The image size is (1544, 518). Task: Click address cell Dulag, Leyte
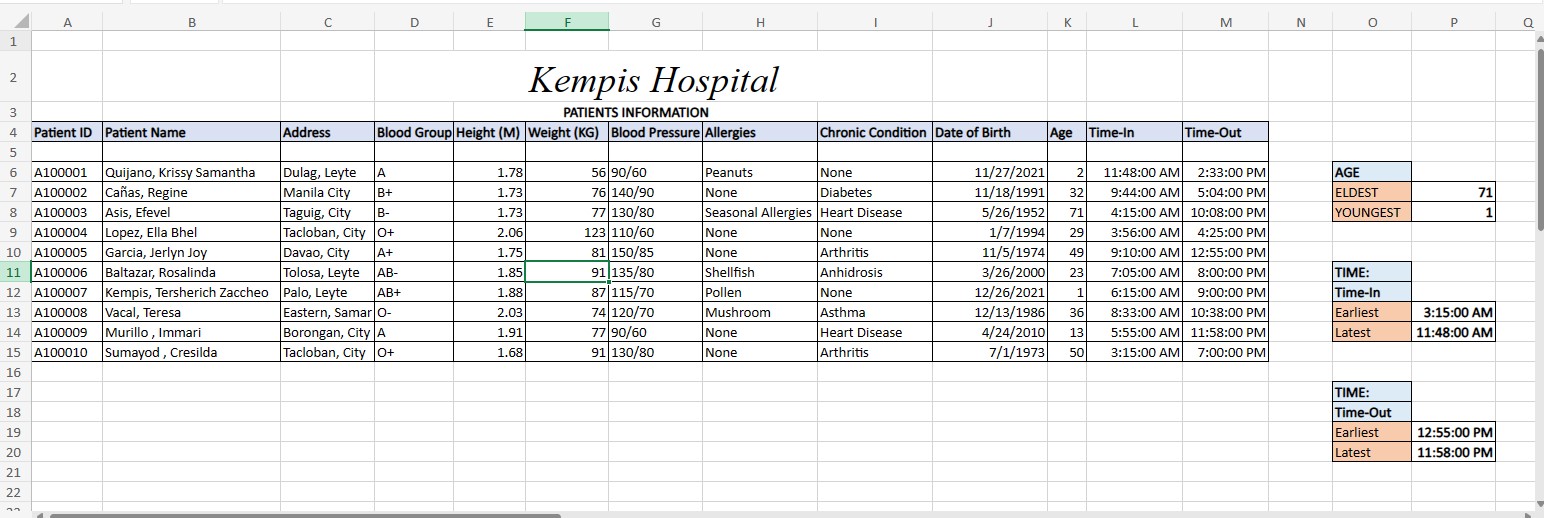tap(327, 172)
